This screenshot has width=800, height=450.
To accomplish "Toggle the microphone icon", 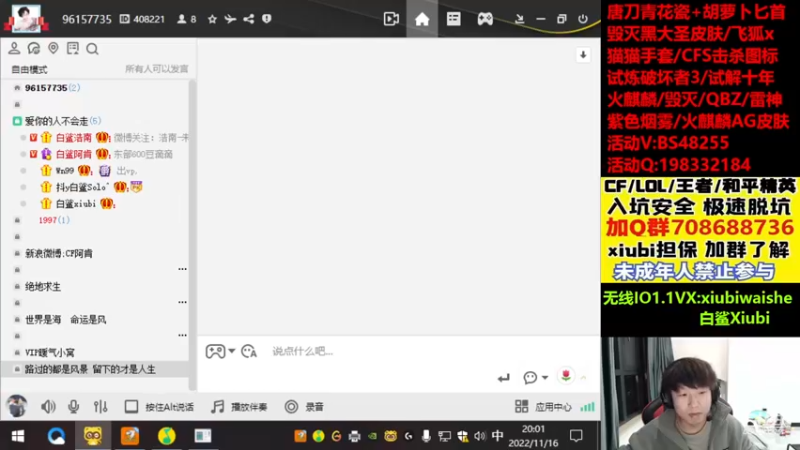I will point(73,407).
